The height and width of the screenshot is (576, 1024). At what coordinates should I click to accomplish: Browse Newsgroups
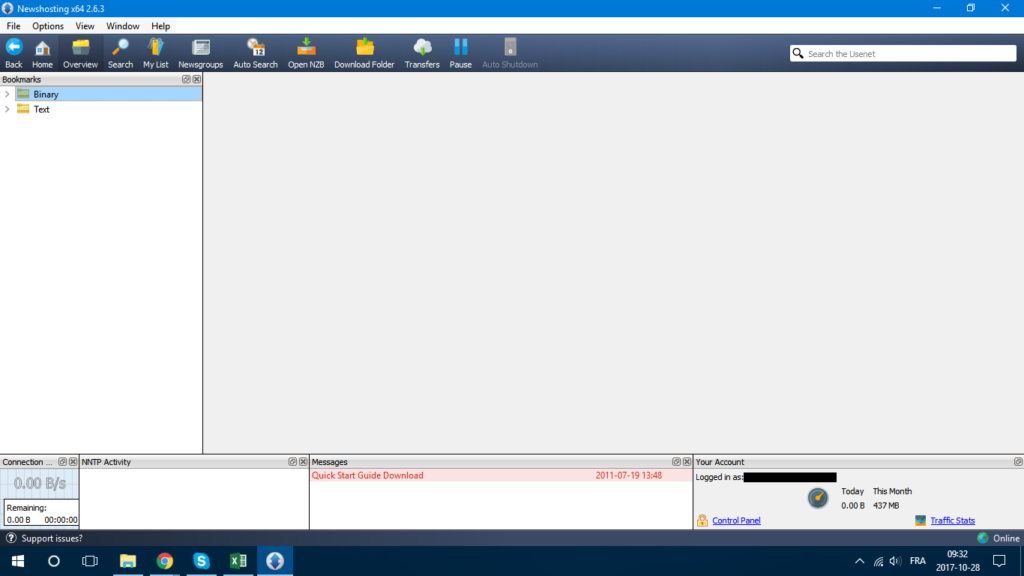coord(200,51)
